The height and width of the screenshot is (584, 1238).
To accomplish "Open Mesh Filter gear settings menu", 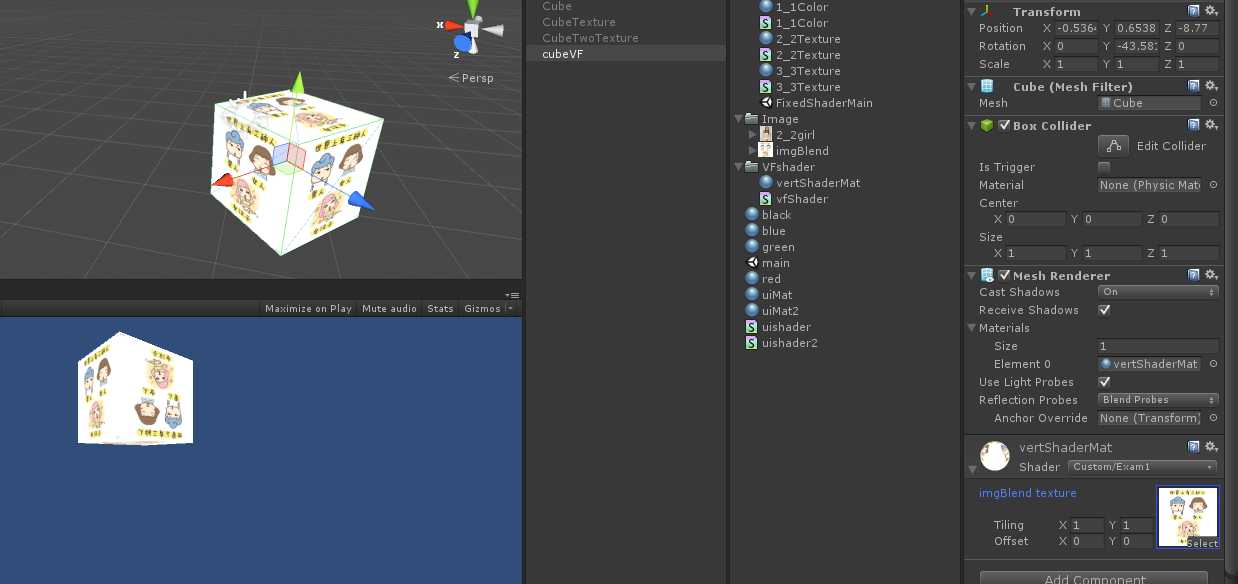I will click(x=1211, y=86).
